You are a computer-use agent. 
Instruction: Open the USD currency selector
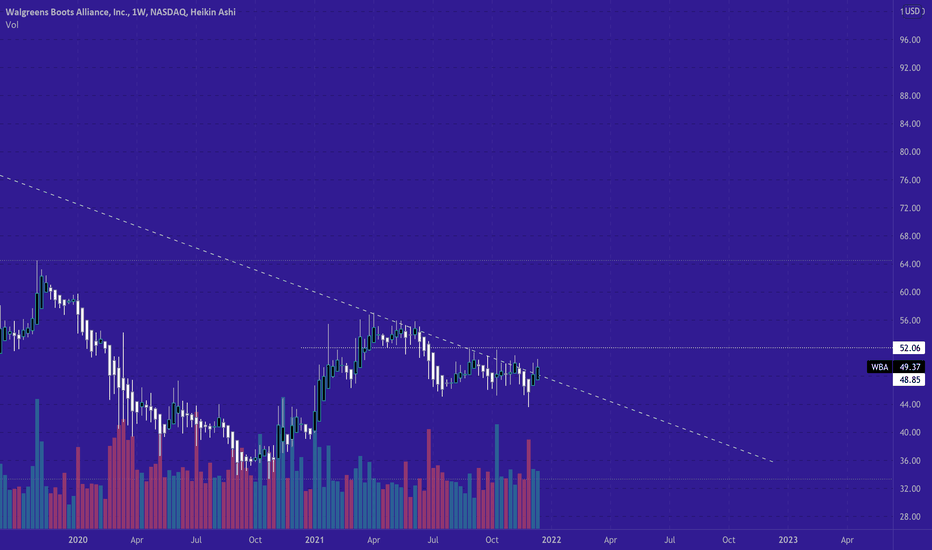point(912,11)
